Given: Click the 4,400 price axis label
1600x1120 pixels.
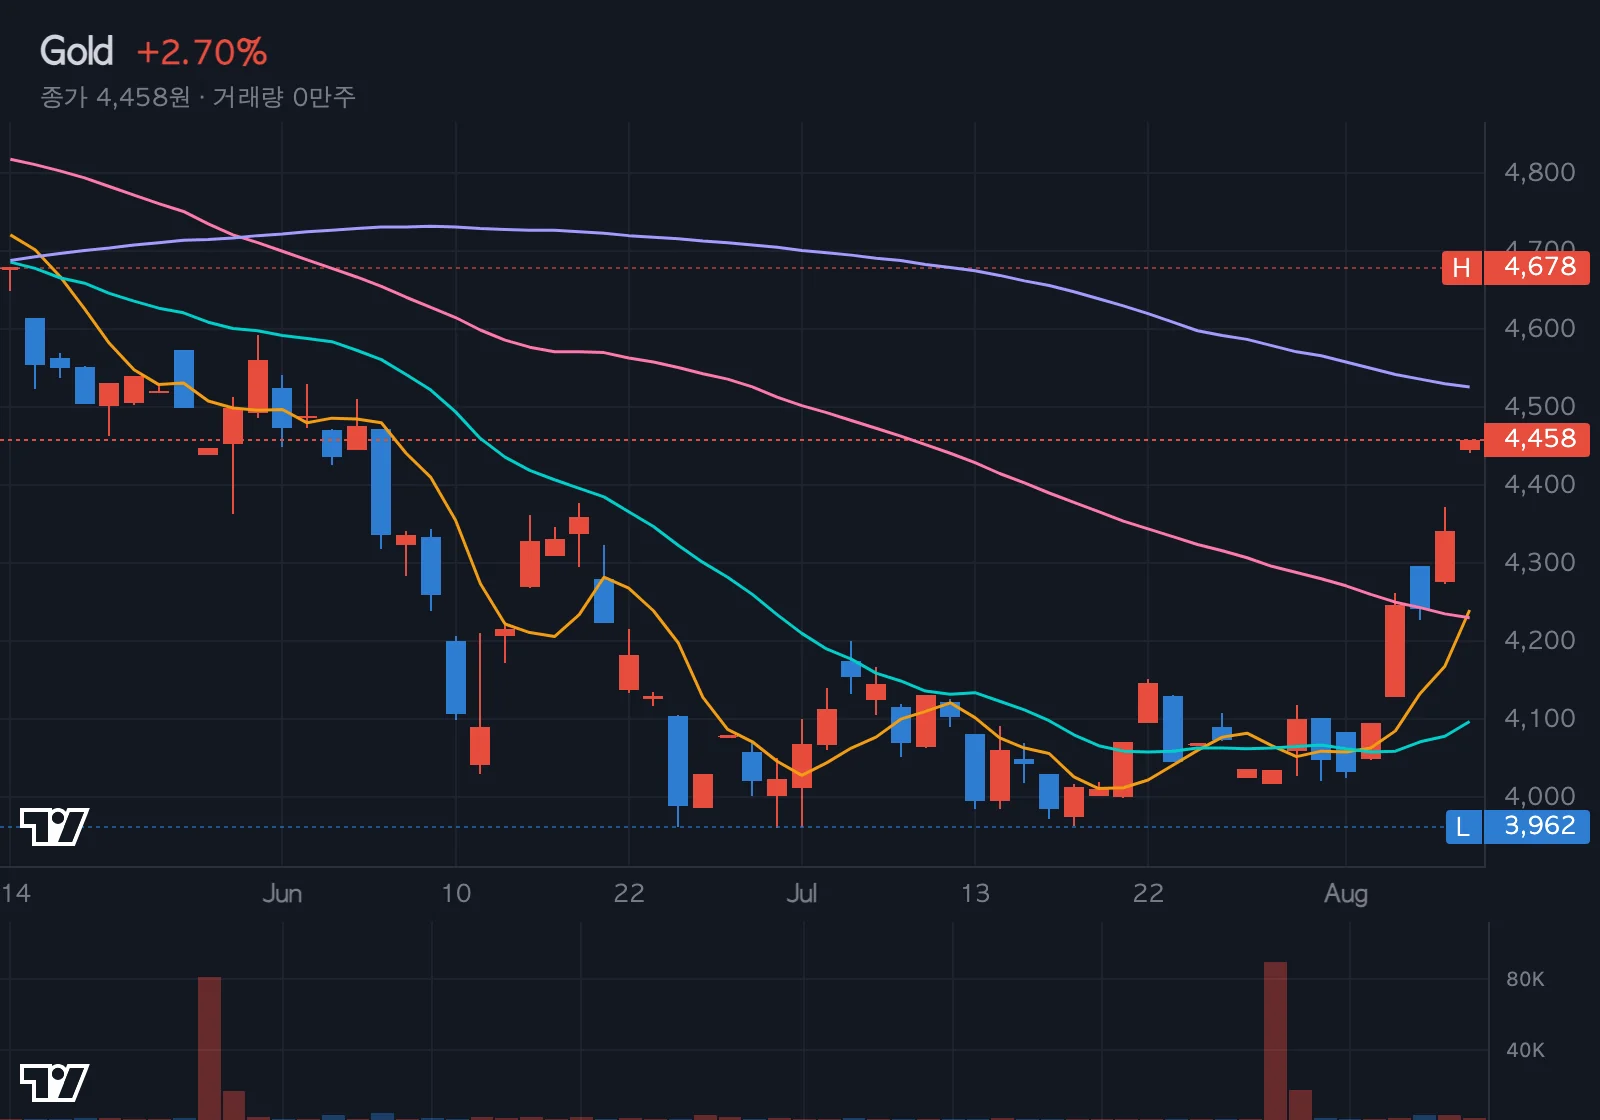Looking at the screenshot, I should pyautogui.click(x=1540, y=484).
